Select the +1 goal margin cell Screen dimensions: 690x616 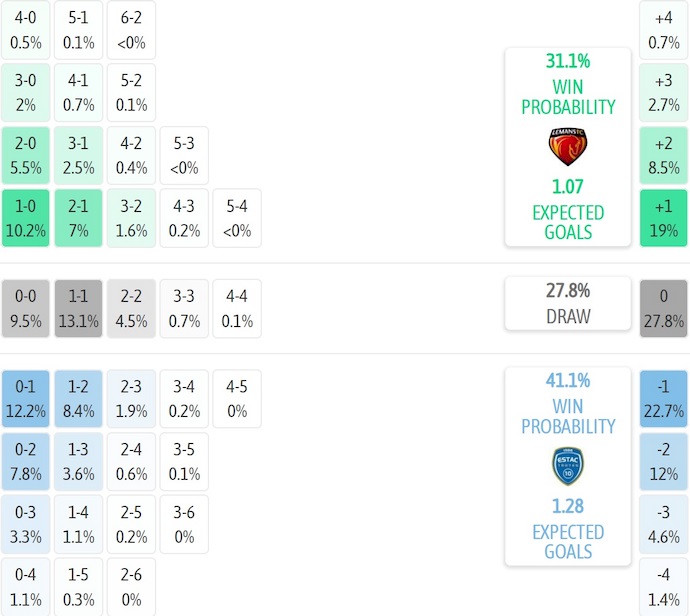[664, 218]
